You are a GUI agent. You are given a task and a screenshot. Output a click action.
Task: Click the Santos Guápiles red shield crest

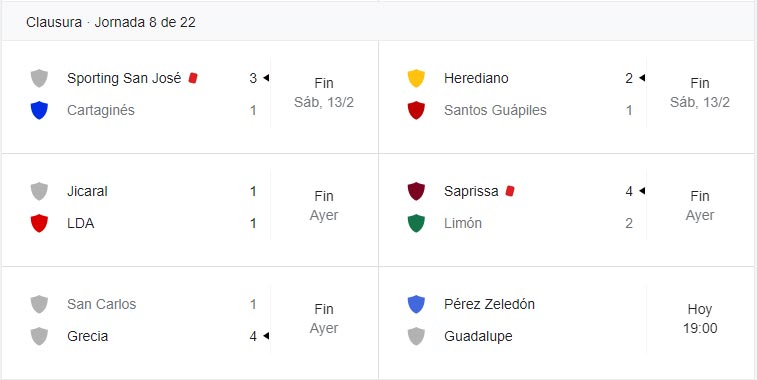[x=416, y=110]
